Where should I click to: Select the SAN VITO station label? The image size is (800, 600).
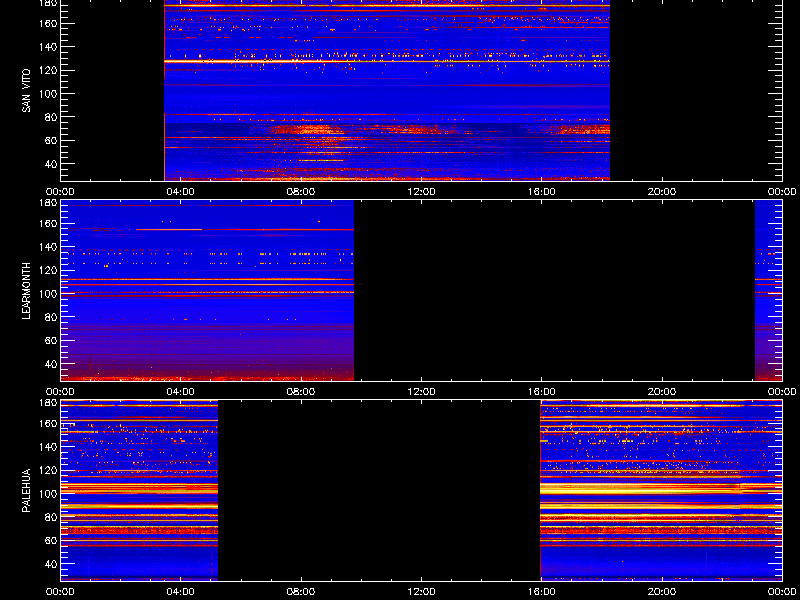(26, 91)
